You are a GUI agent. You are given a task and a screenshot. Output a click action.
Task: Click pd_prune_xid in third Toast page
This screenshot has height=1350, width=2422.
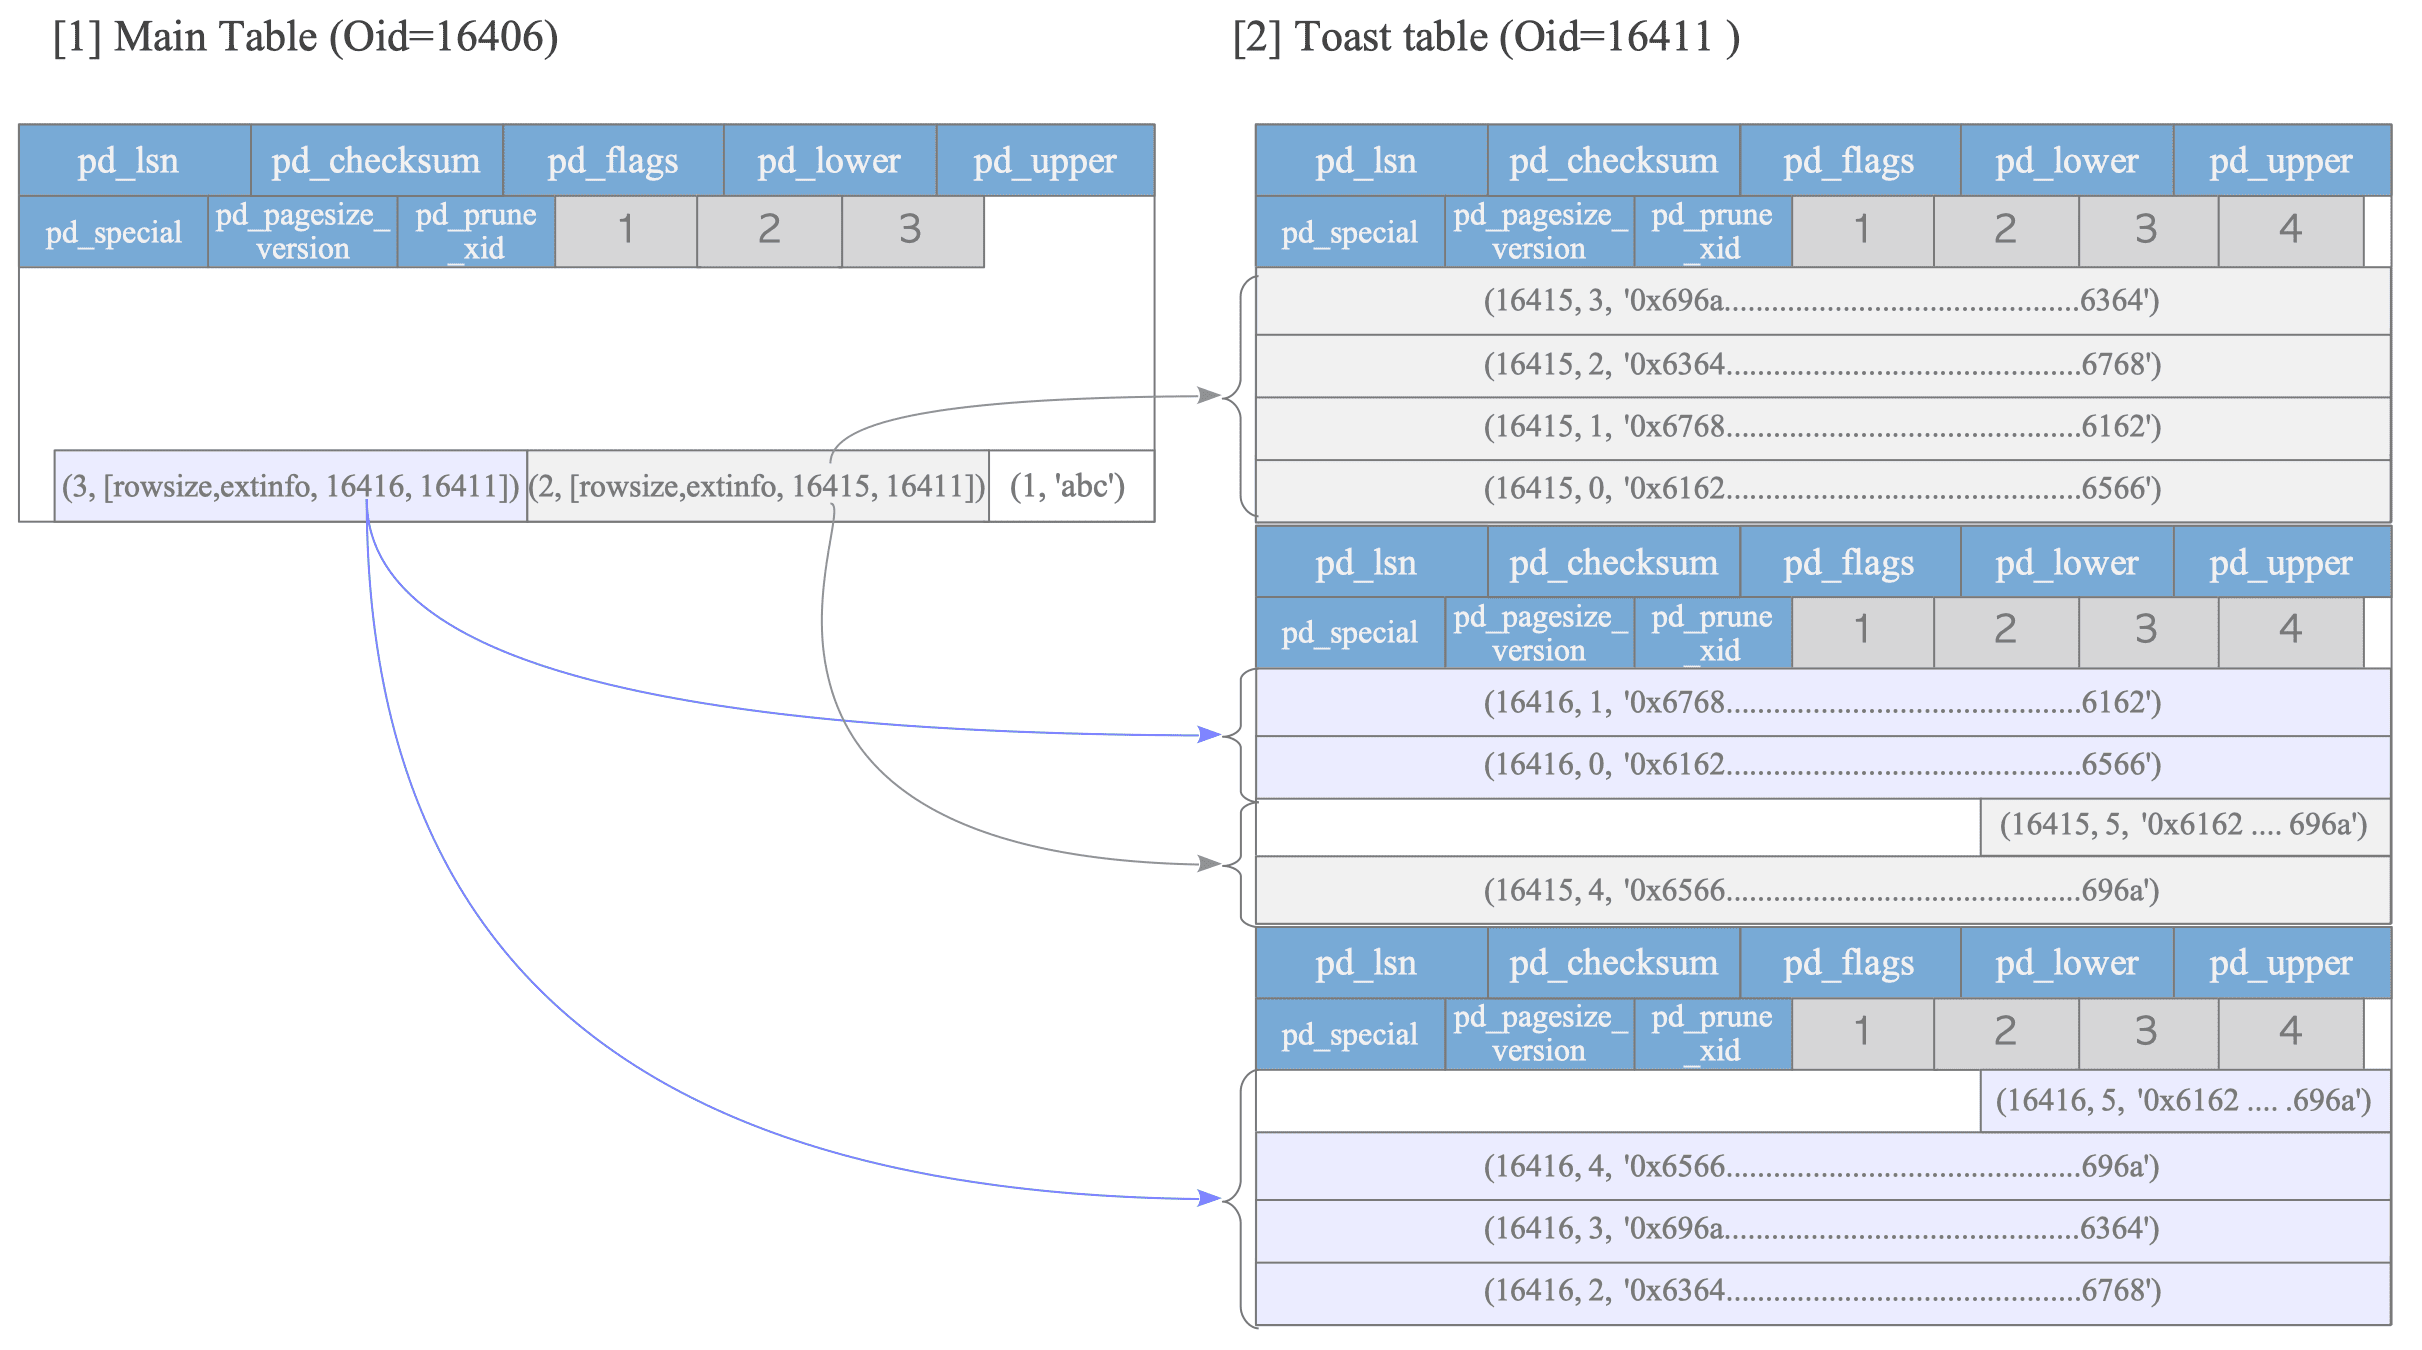(1713, 1033)
